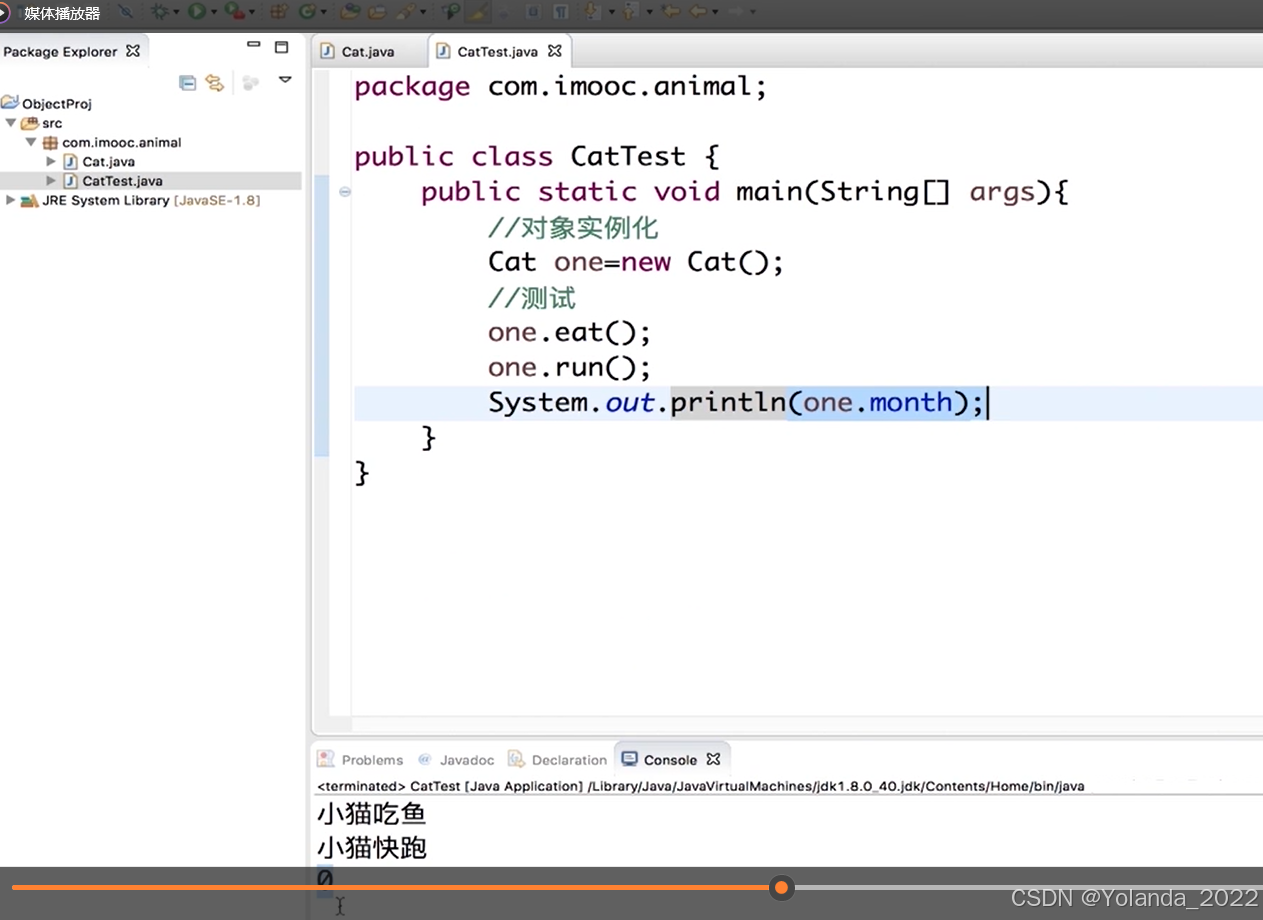
Task: Click the 'one.eat();' code line
Action: [569, 332]
